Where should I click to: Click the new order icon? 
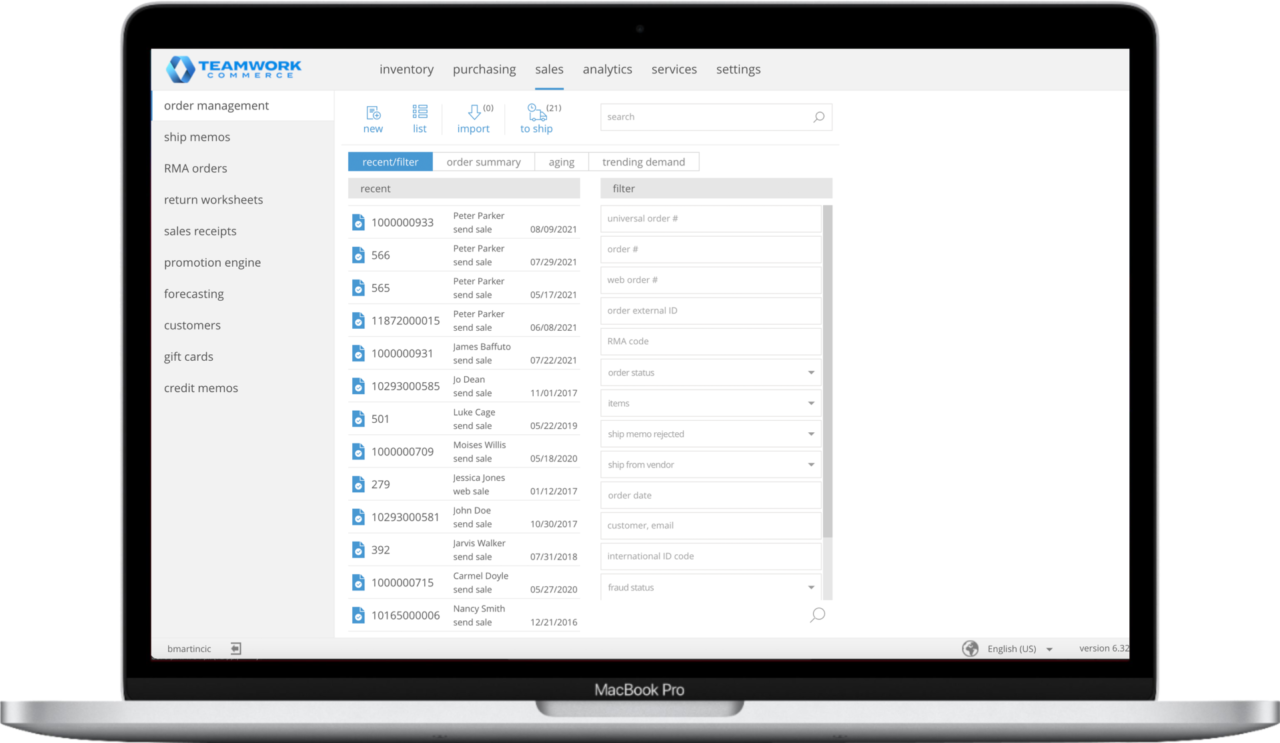pyautogui.click(x=373, y=116)
